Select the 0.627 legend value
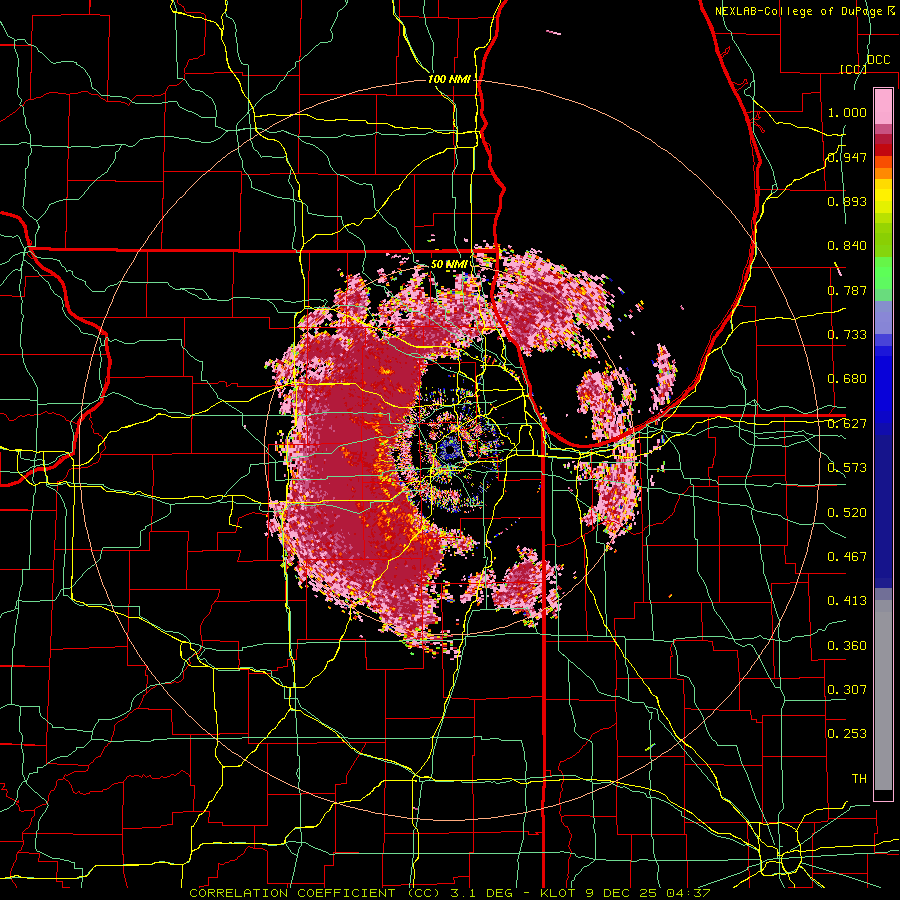Screen dimensions: 900x900 (847, 424)
